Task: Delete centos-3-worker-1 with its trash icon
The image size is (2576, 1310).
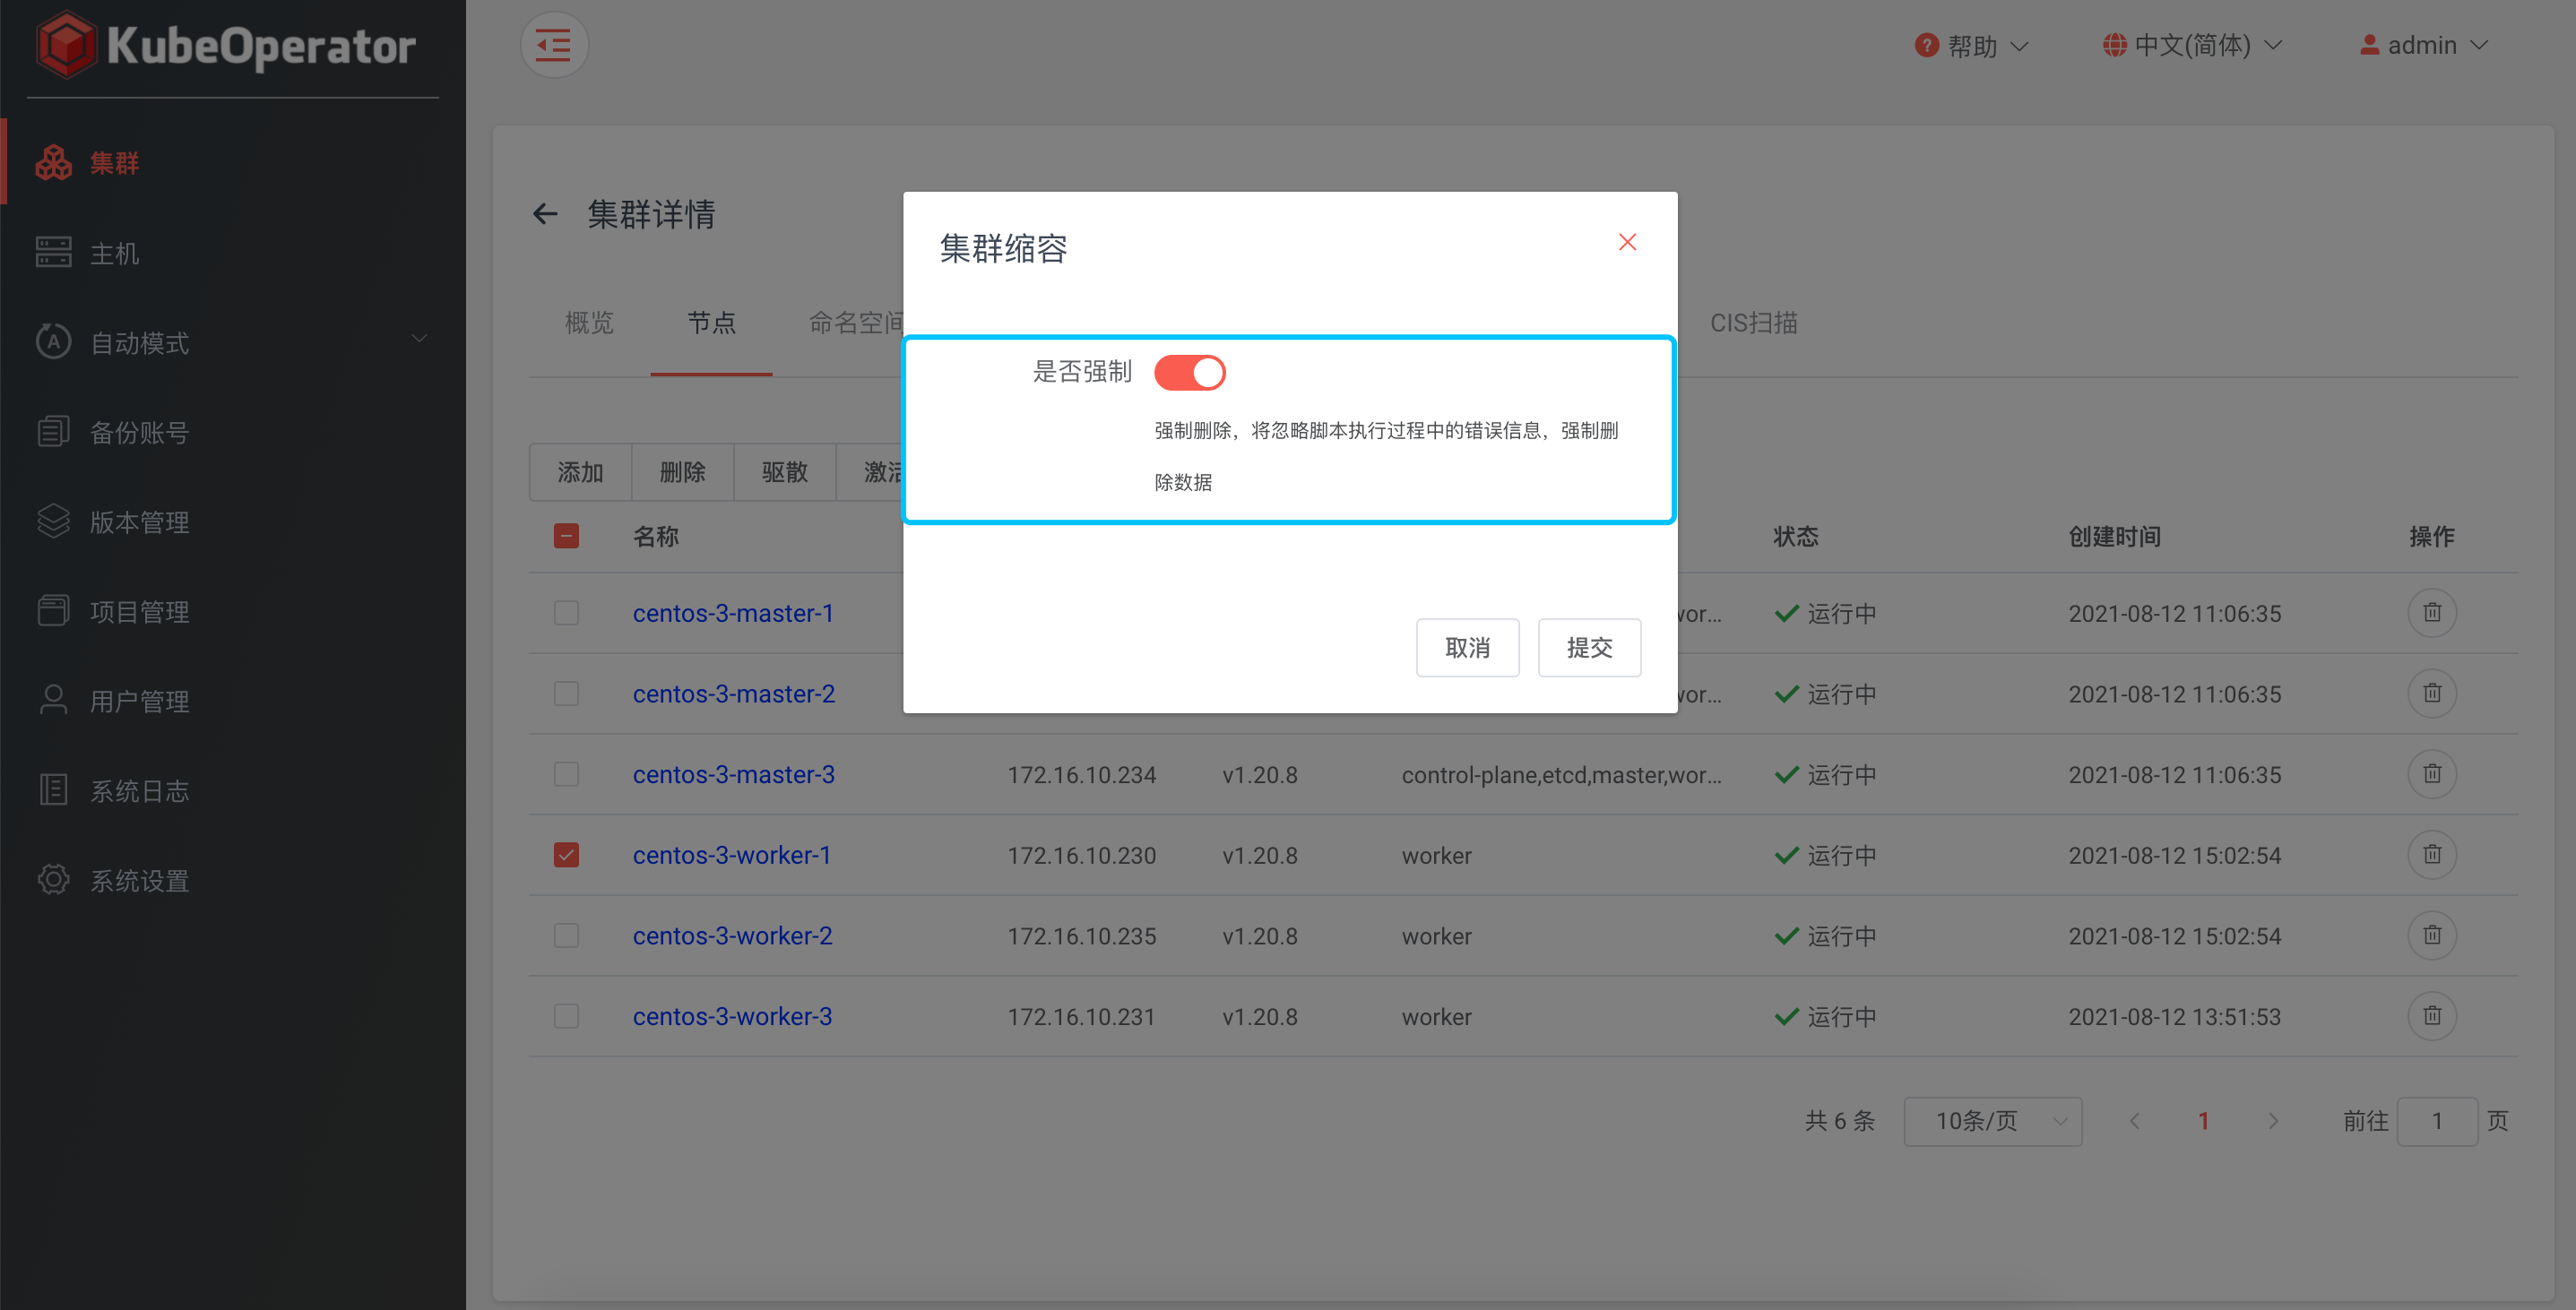Action: [2432, 855]
